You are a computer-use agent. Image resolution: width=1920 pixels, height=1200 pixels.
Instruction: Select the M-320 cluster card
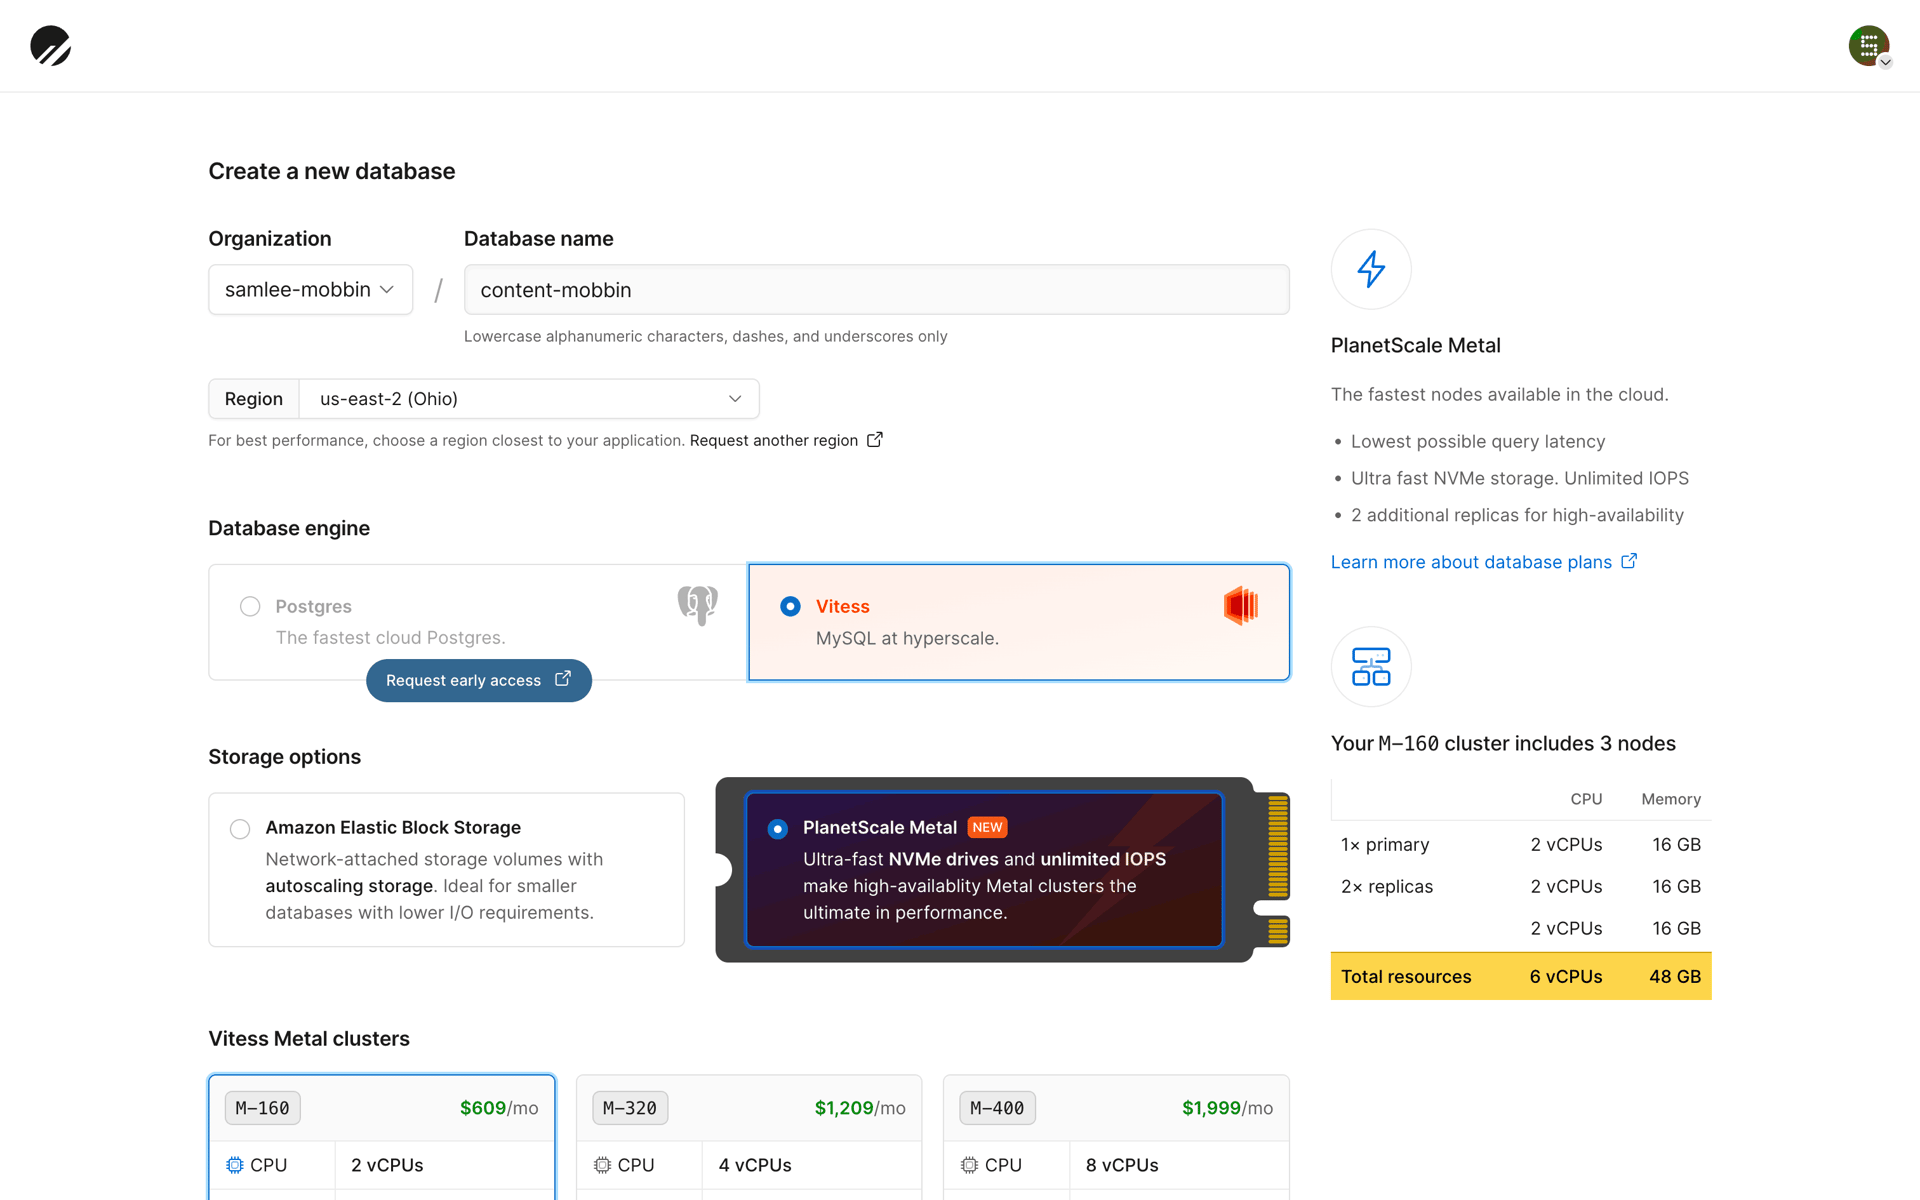749,1137
